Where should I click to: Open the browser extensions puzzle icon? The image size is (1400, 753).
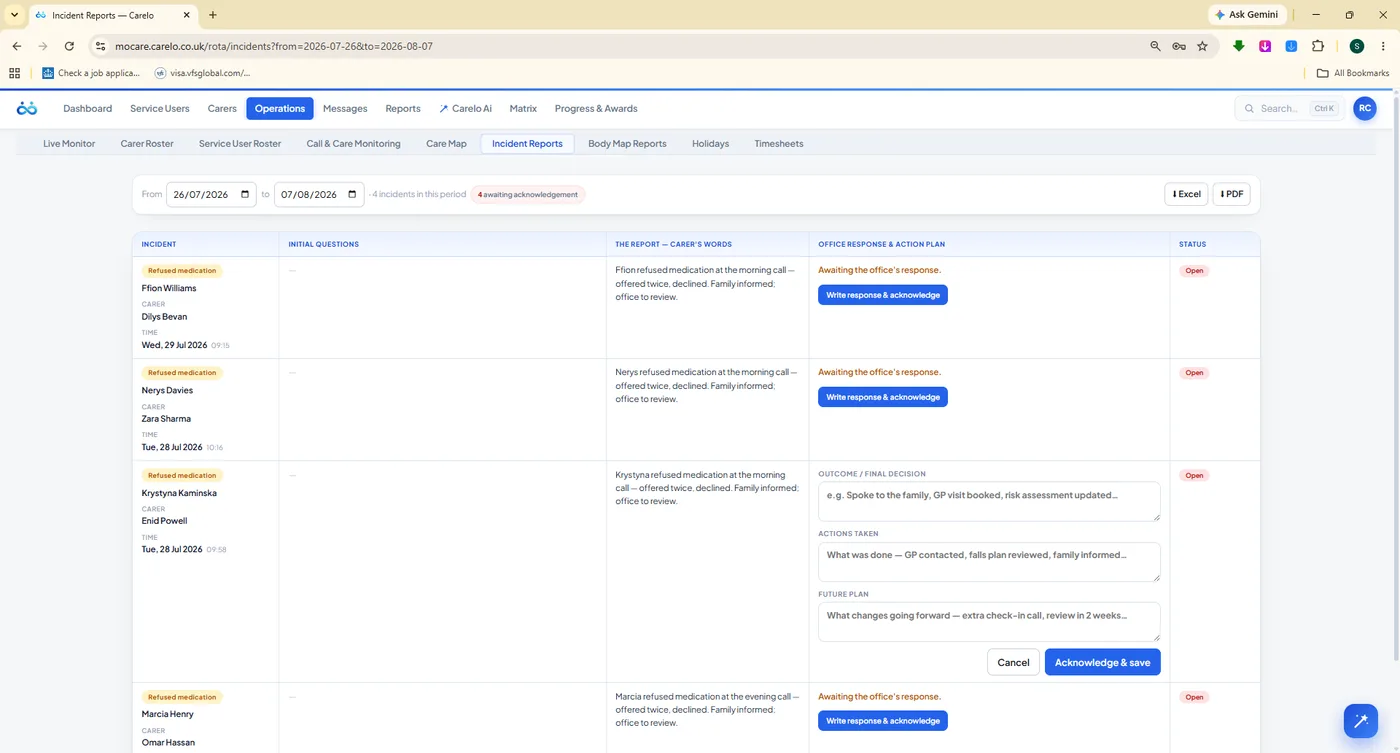coord(1318,46)
